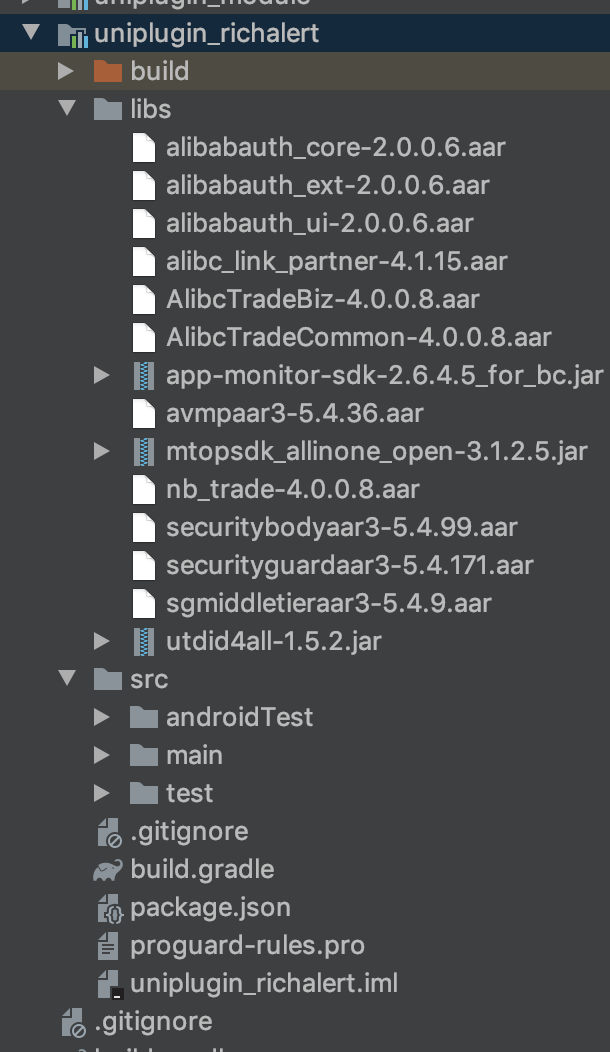Select securityguardaar3-5.4.171.aar file
610x1052 pixels.
(x=349, y=565)
